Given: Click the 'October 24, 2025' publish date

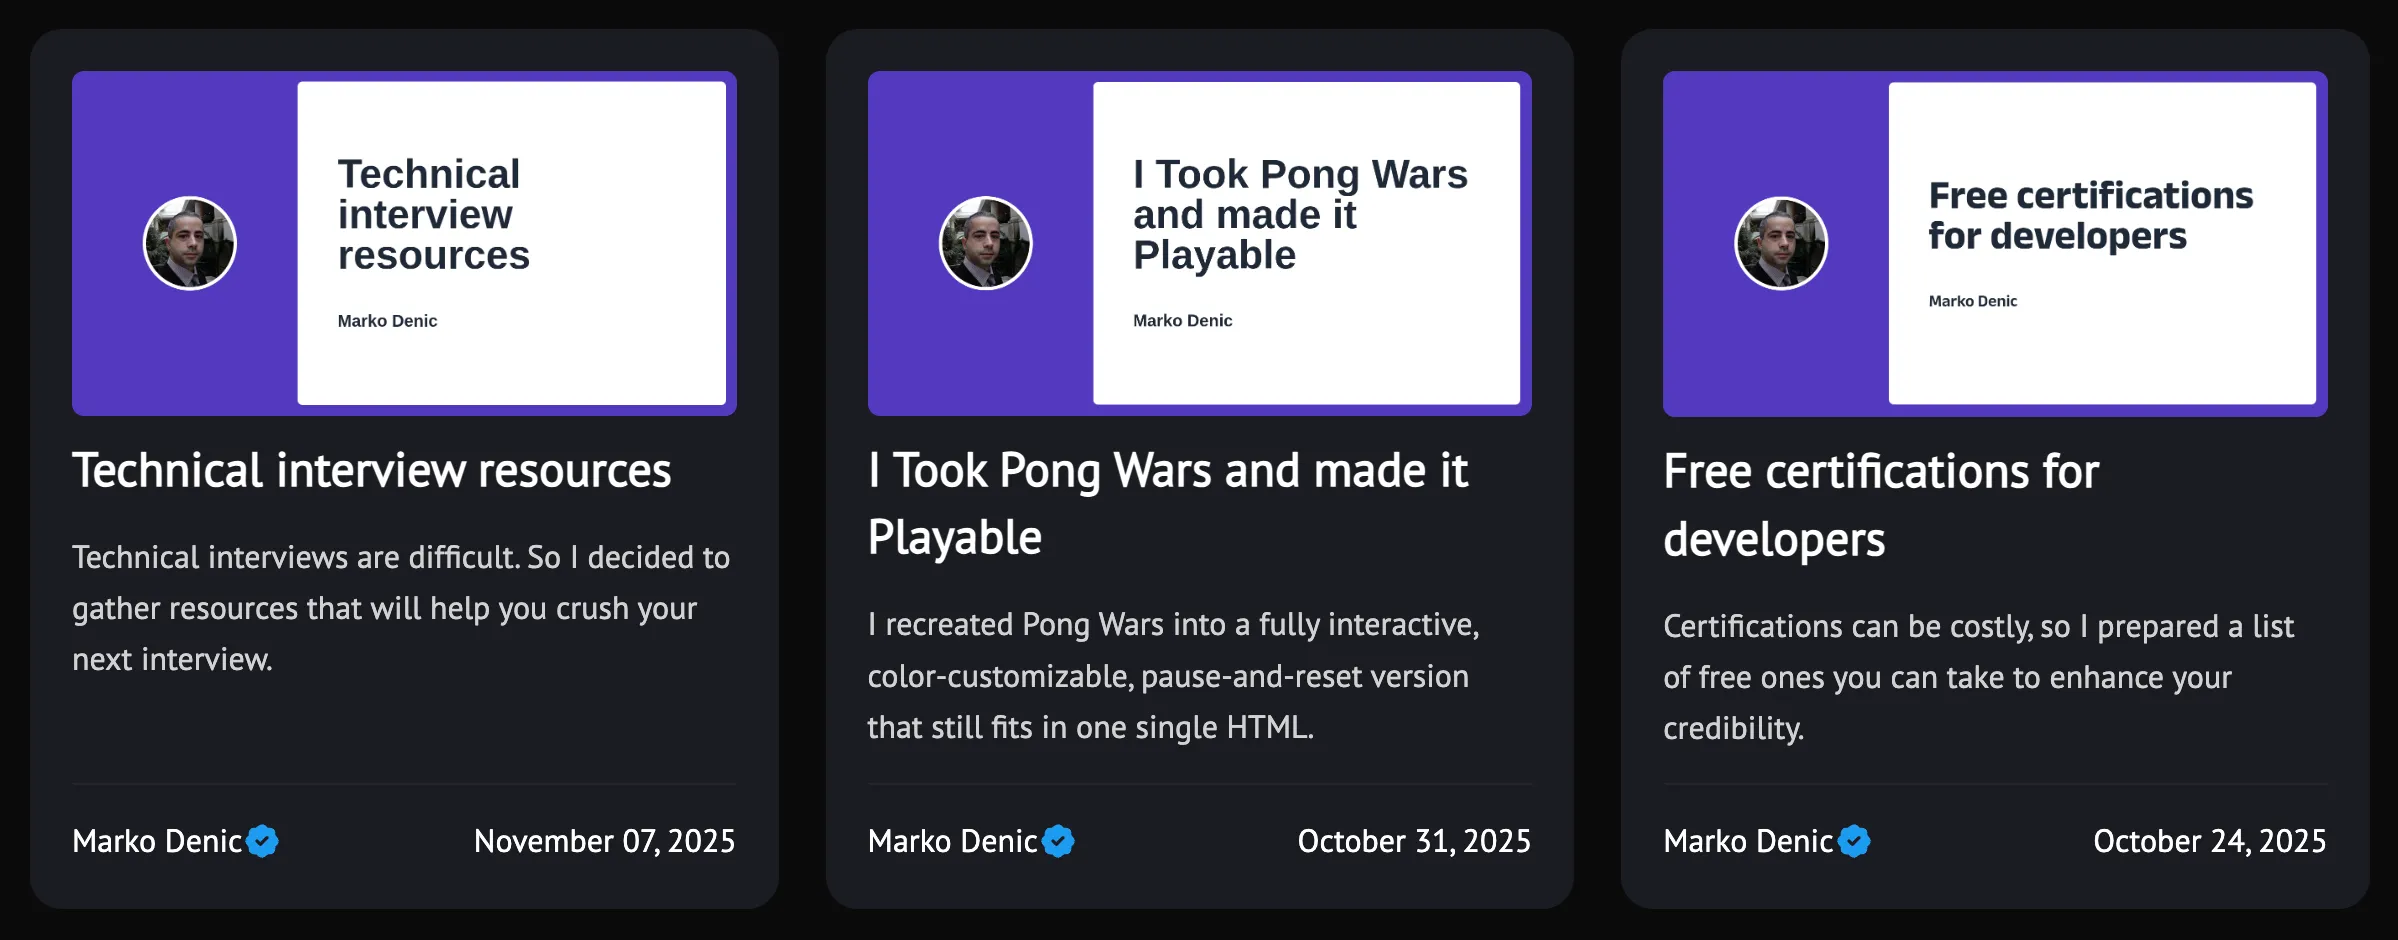Looking at the screenshot, I should 2211,841.
